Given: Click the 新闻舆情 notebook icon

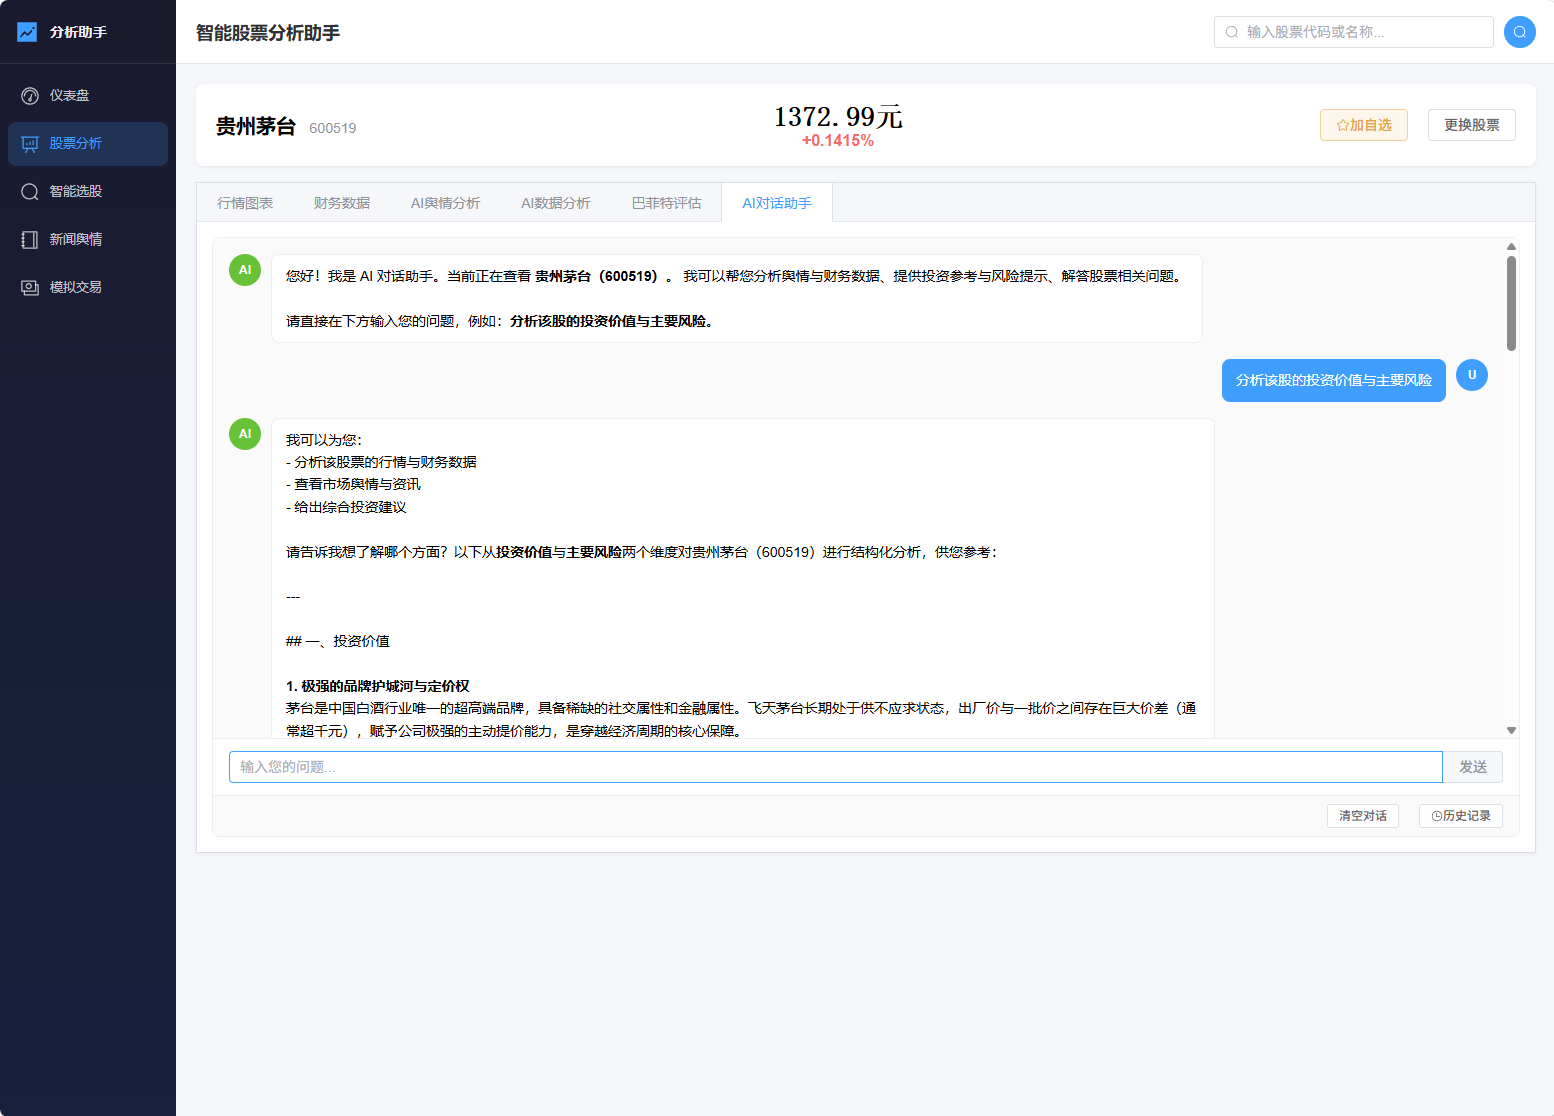Looking at the screenshot, I should pyautogui.click(x=30, y=240).
